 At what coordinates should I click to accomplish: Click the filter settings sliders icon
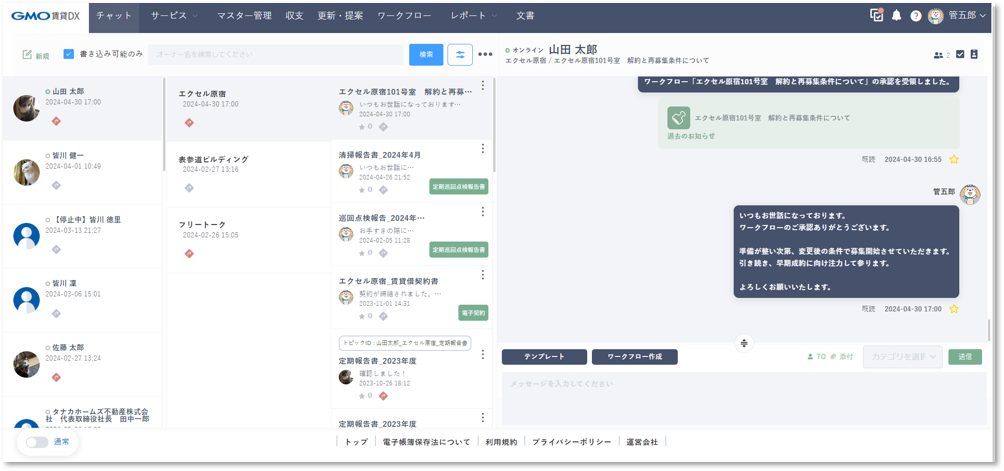[460, 54]
